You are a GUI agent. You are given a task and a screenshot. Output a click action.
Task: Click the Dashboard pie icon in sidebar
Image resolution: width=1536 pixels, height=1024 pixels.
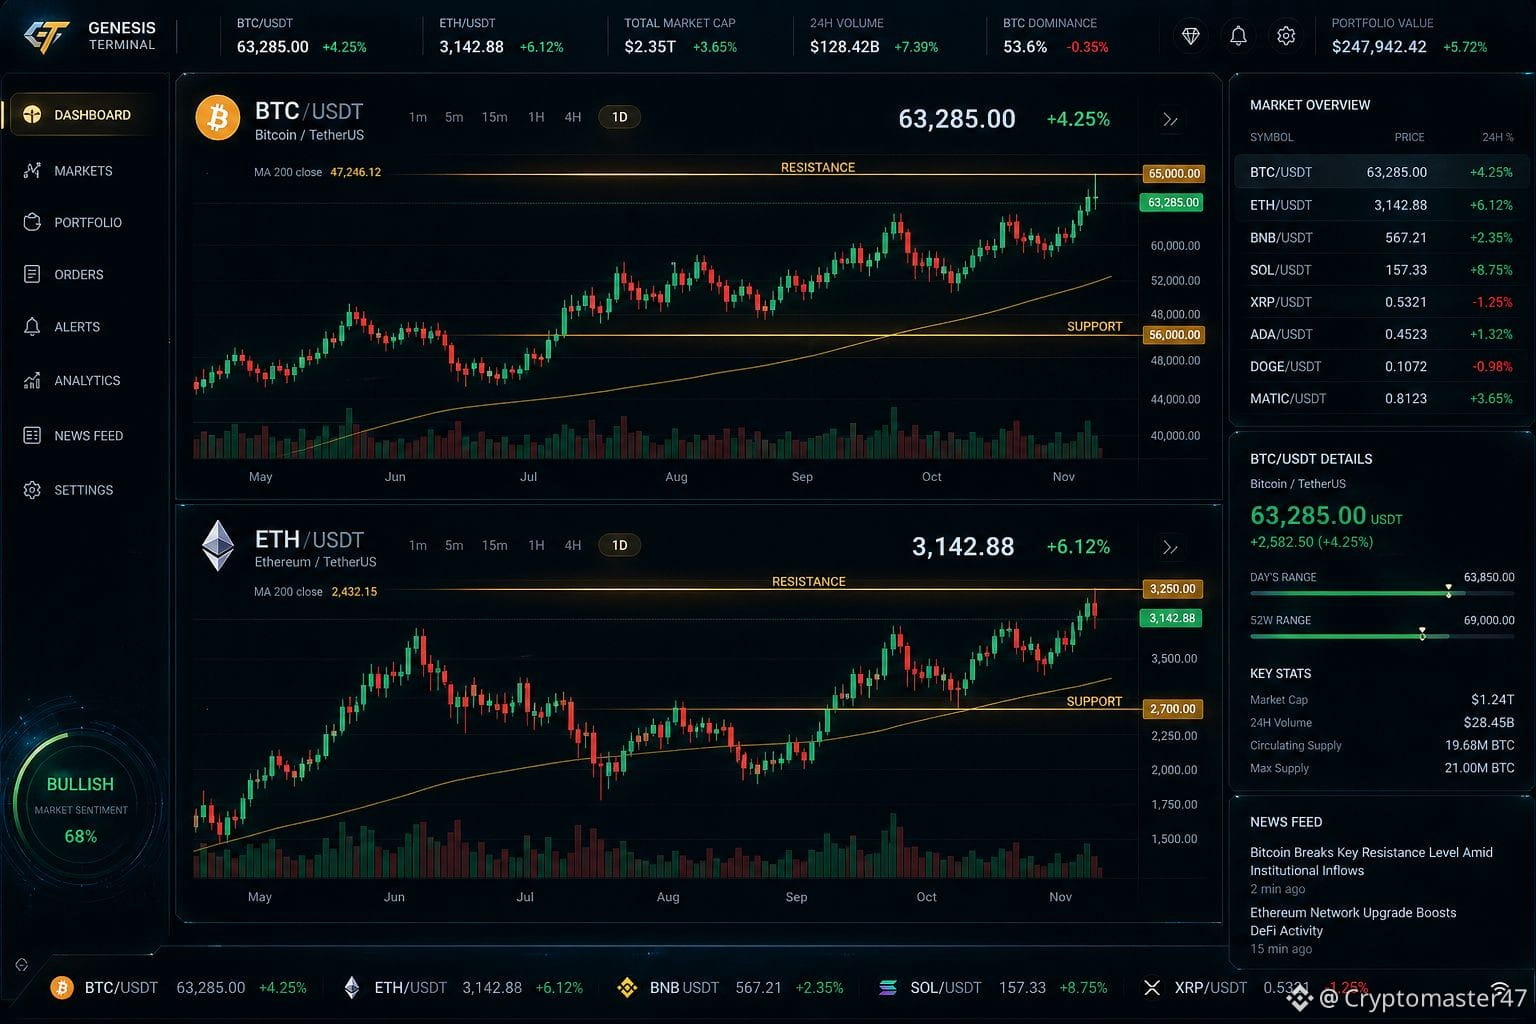coord(32,114)
